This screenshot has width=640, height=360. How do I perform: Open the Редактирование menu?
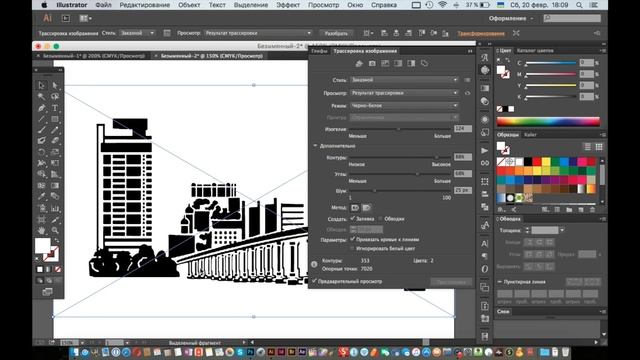[144, 5]
